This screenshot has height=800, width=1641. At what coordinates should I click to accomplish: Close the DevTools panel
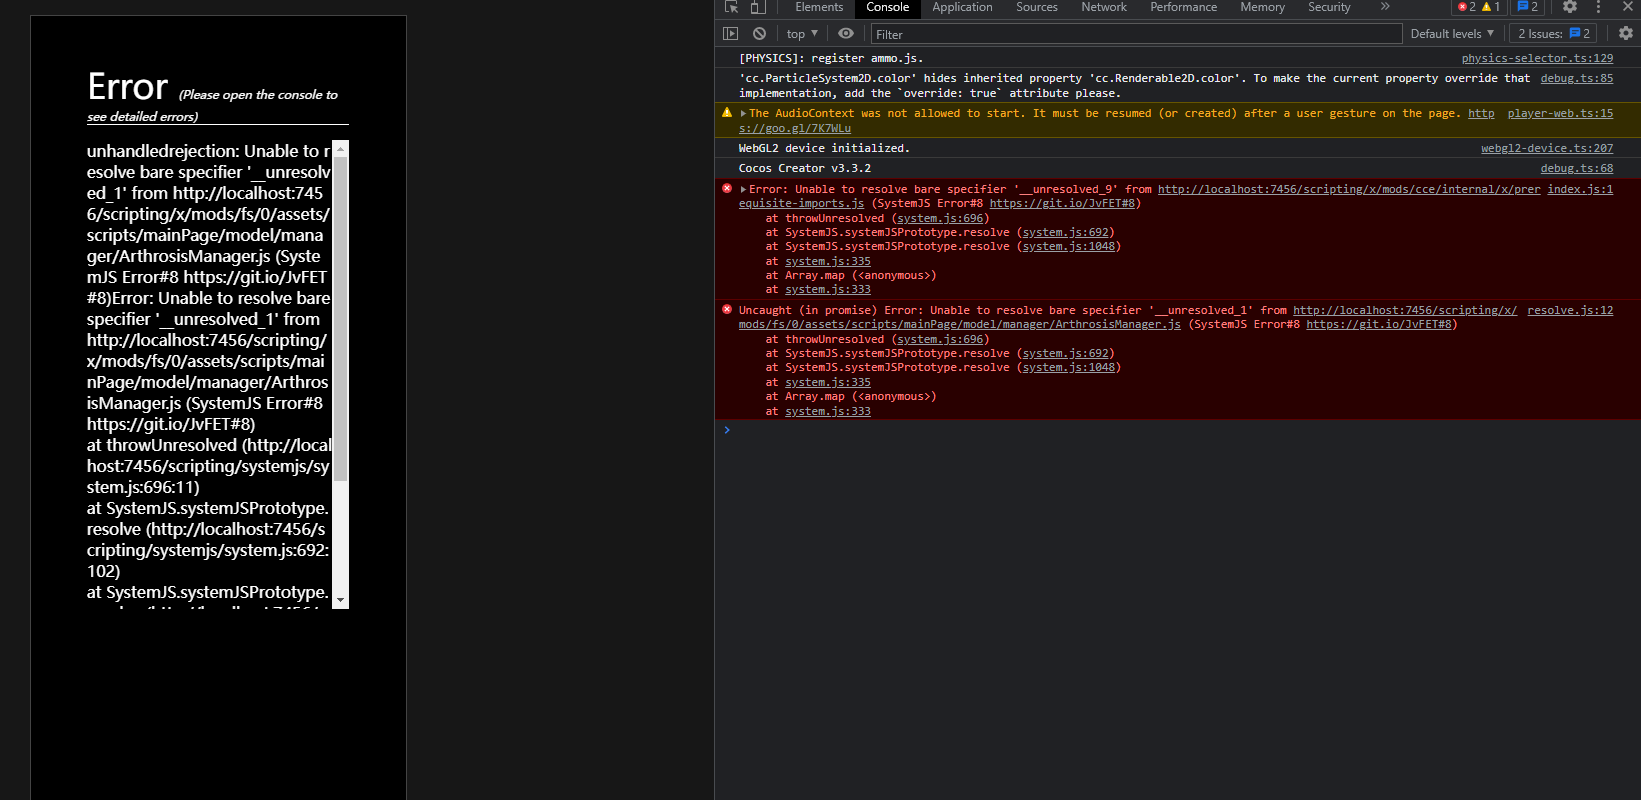1627,7
